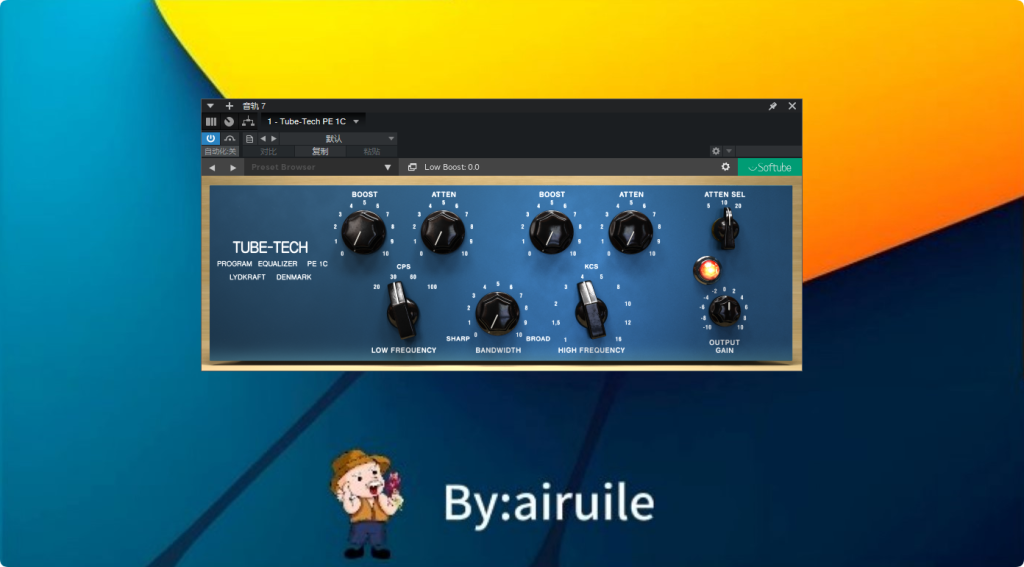
Task: Open the channel editor bars icon
Action: tap(211, 122)
